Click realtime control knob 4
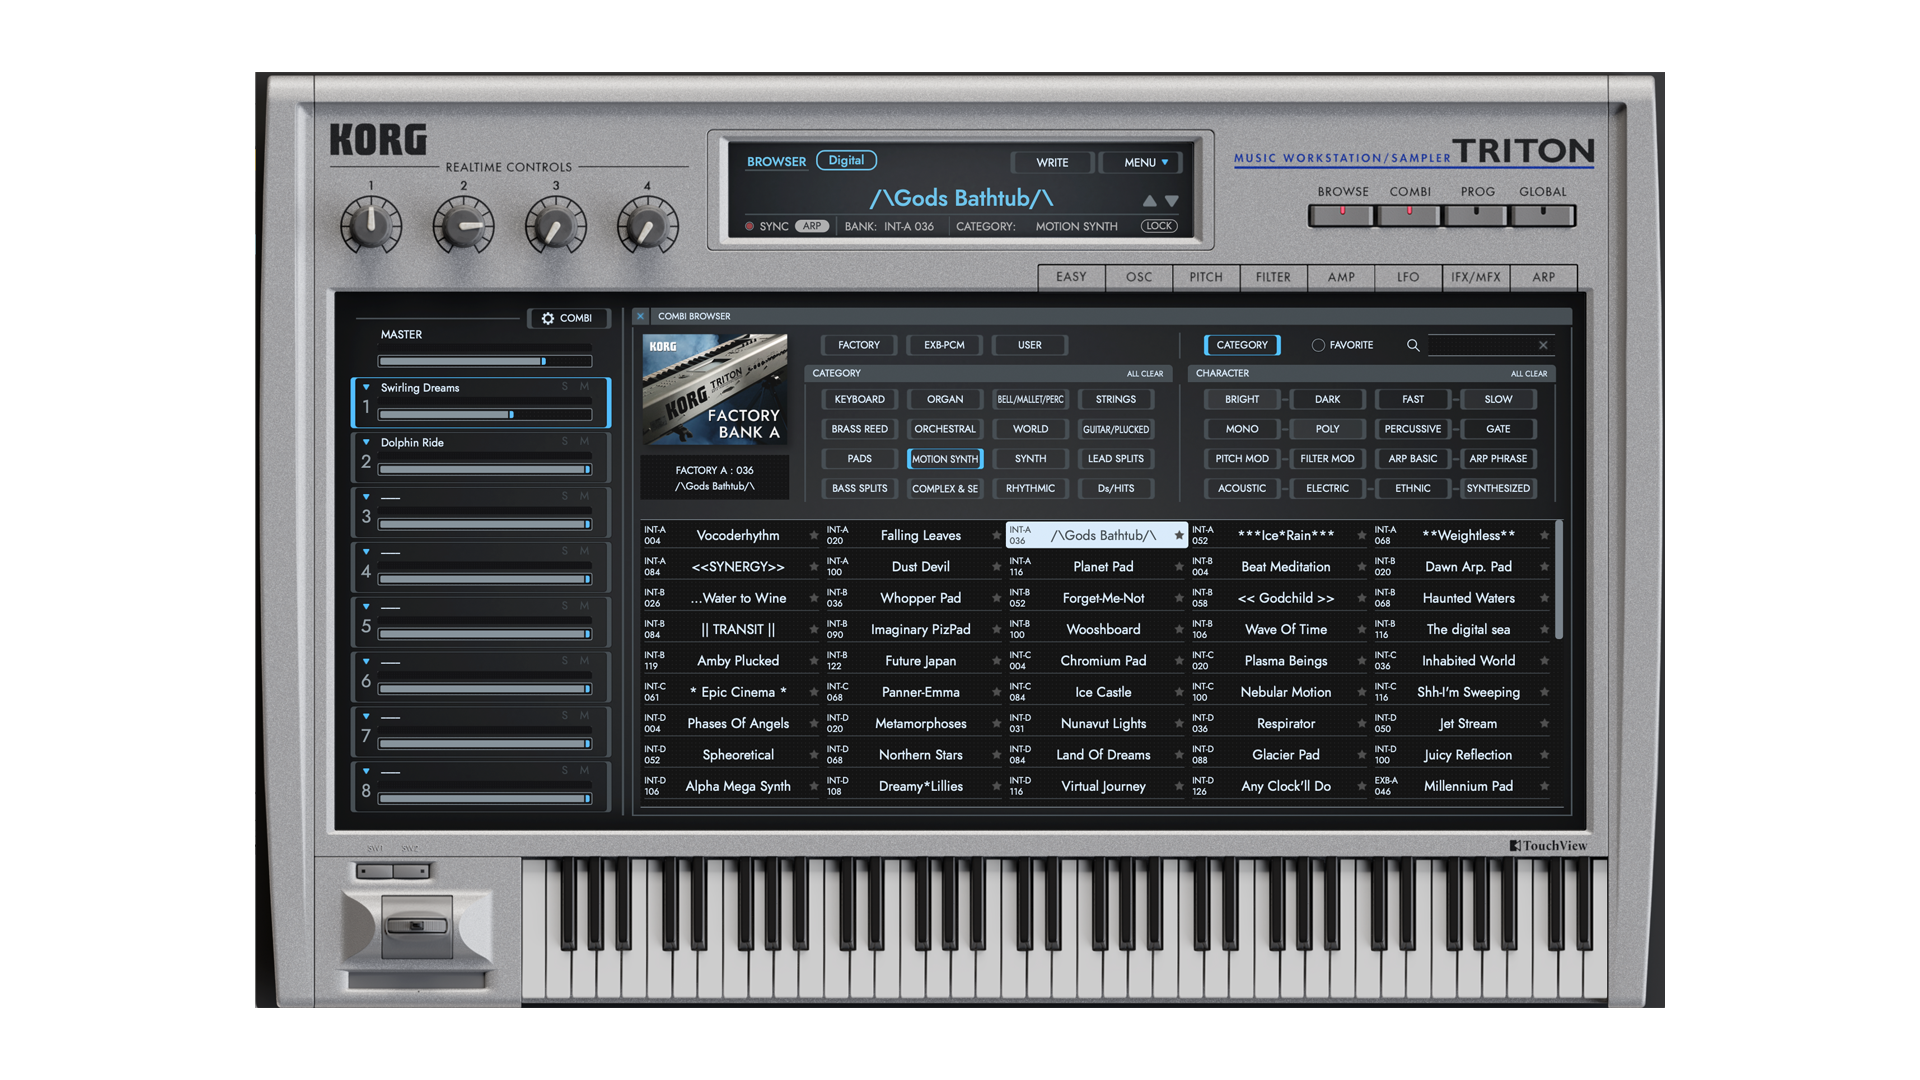The height and width of the screenshot is (1080, 1920). point(648,226)
